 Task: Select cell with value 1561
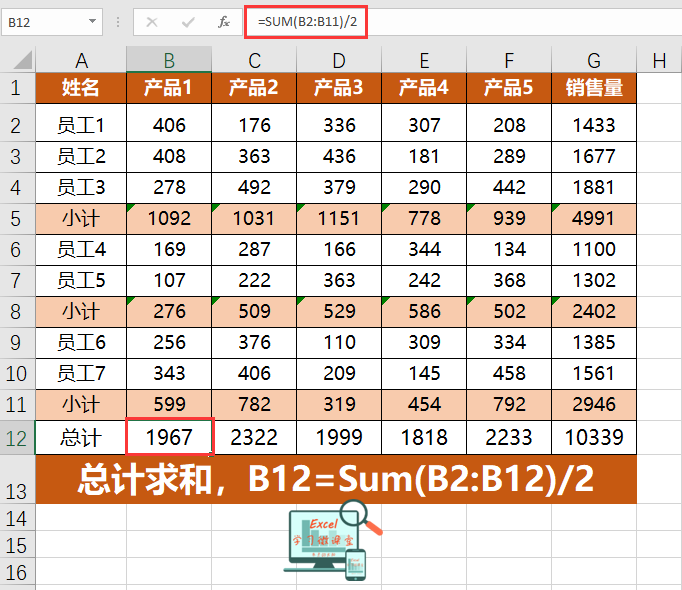tap(594, 374)
